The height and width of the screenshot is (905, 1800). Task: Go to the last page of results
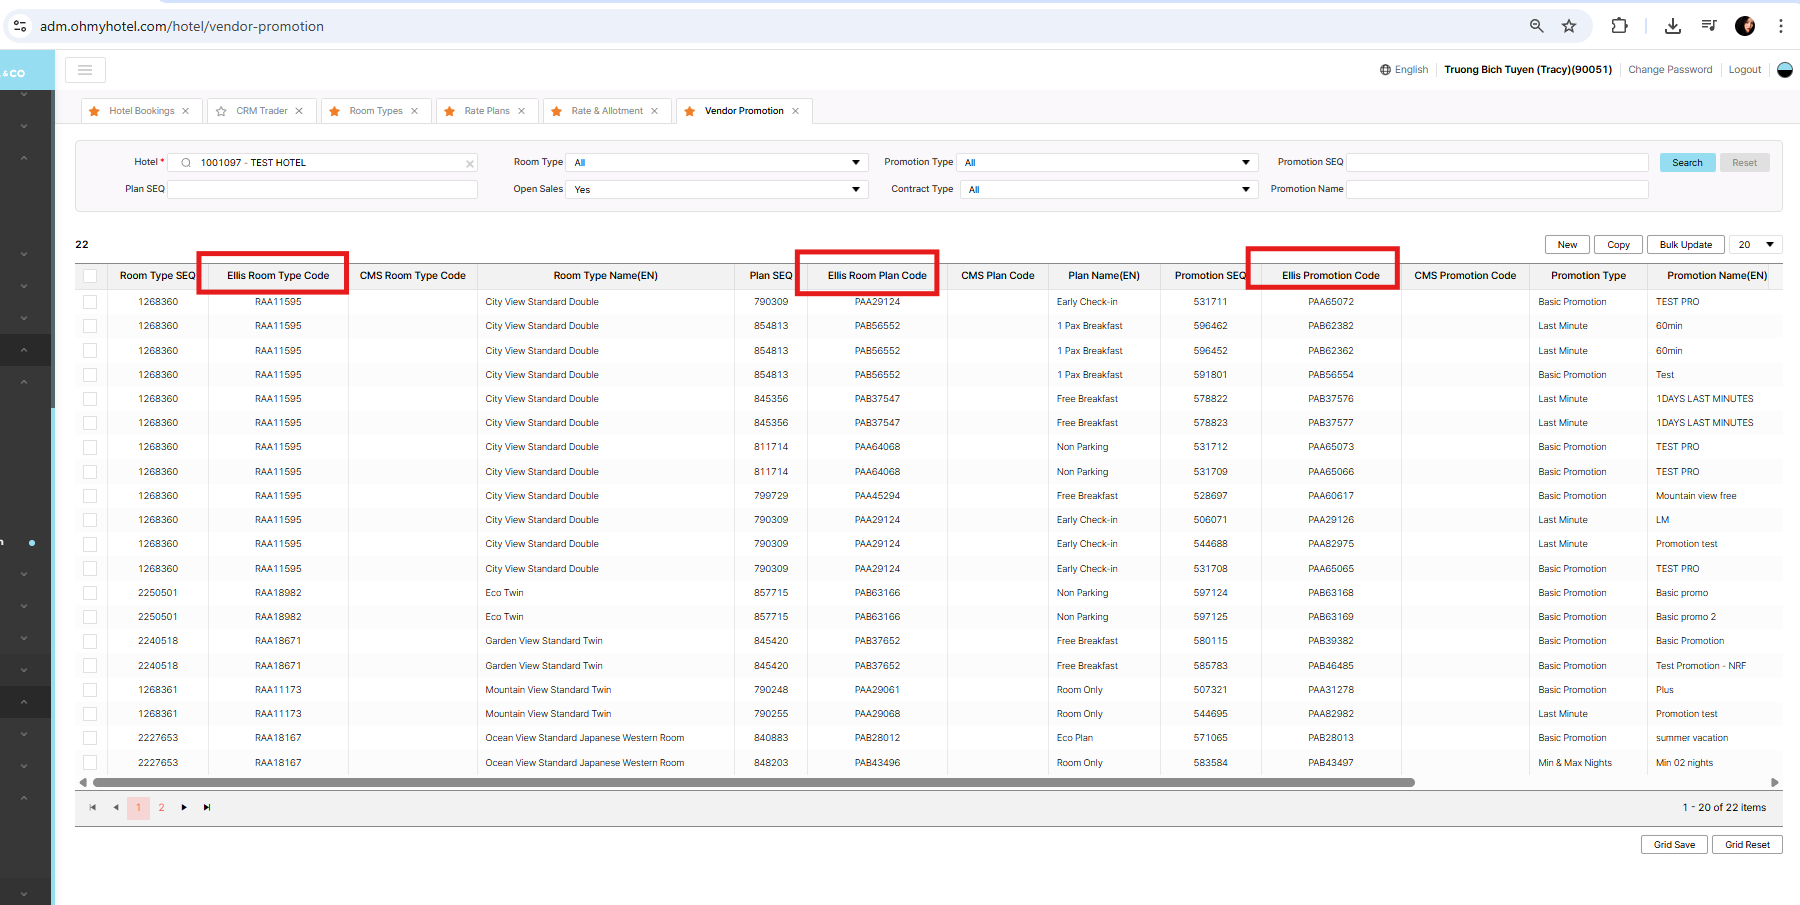point(207,808)
